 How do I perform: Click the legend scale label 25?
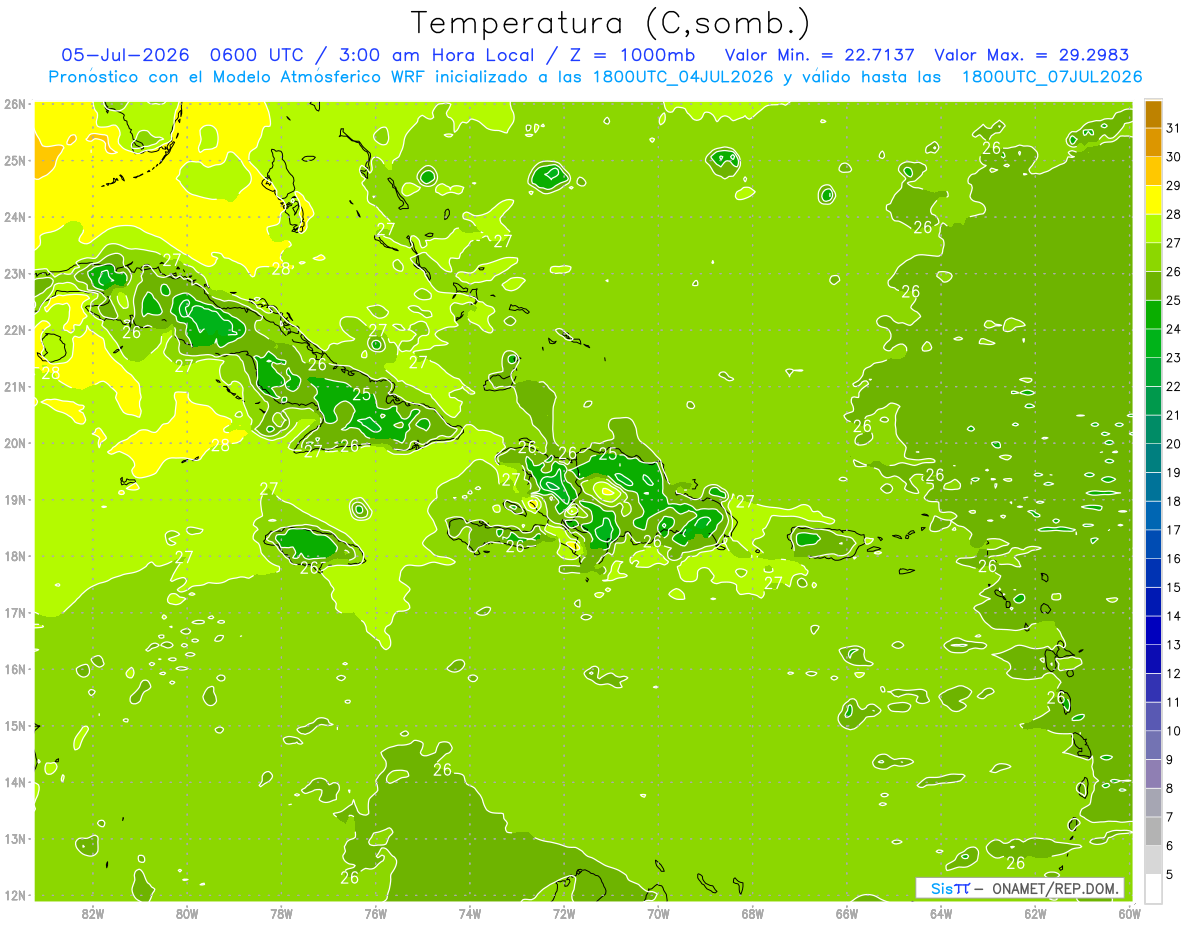[x=1173, y=300]
